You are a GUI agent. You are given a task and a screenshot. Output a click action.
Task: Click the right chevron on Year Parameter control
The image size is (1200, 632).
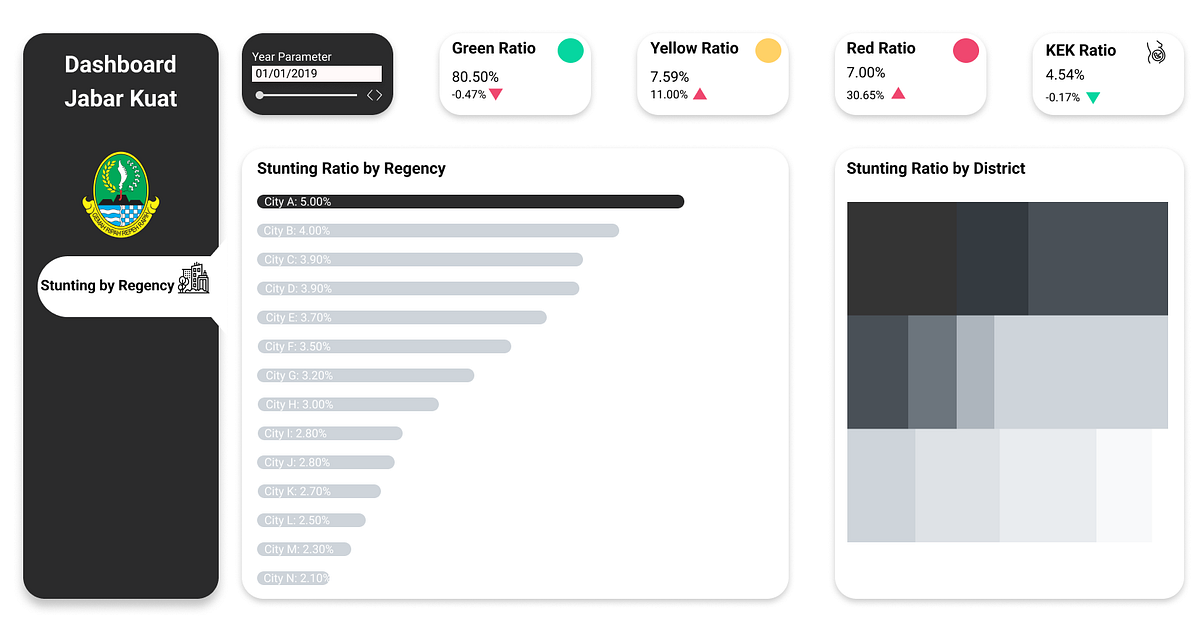pos(379,94)
